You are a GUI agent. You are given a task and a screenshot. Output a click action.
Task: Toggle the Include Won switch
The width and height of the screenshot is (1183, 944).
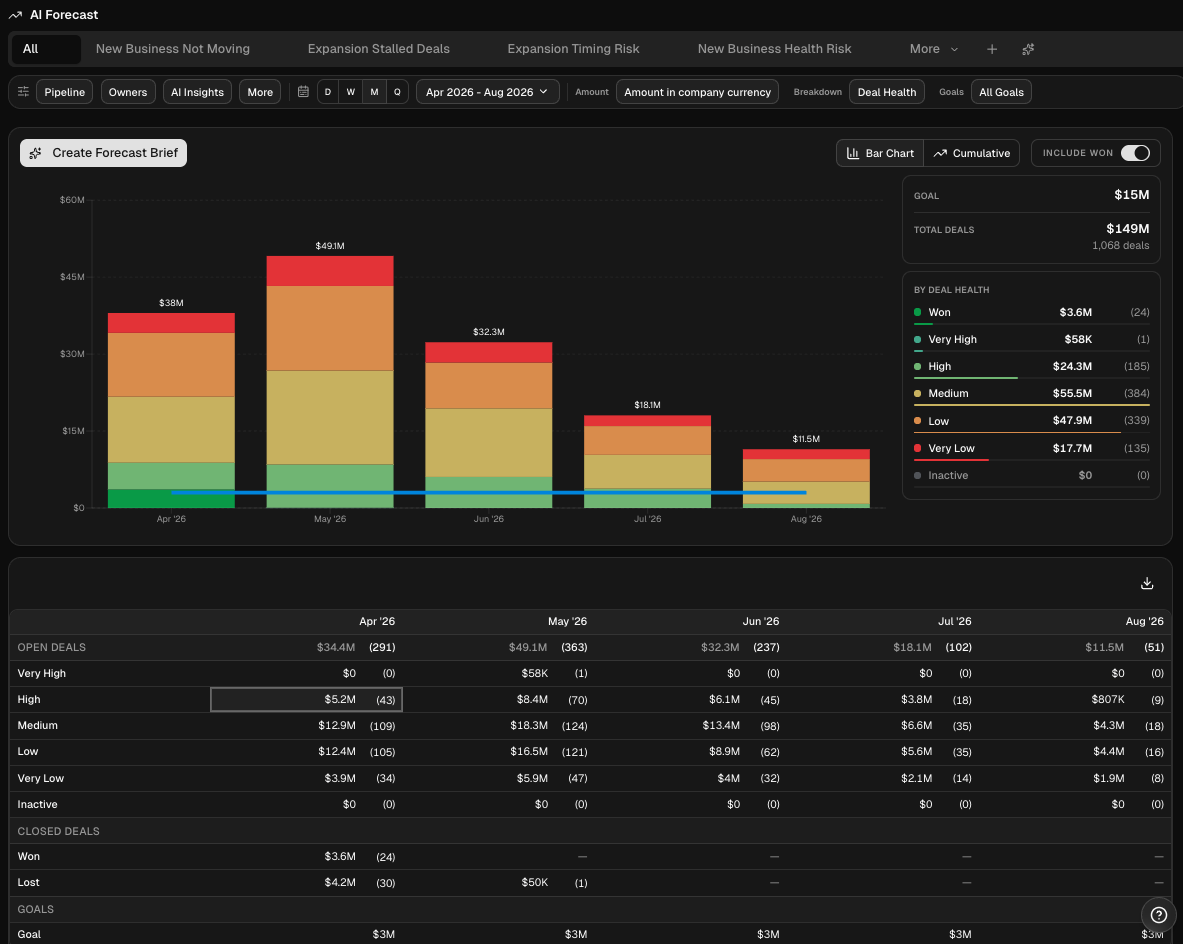(1135, 153)
